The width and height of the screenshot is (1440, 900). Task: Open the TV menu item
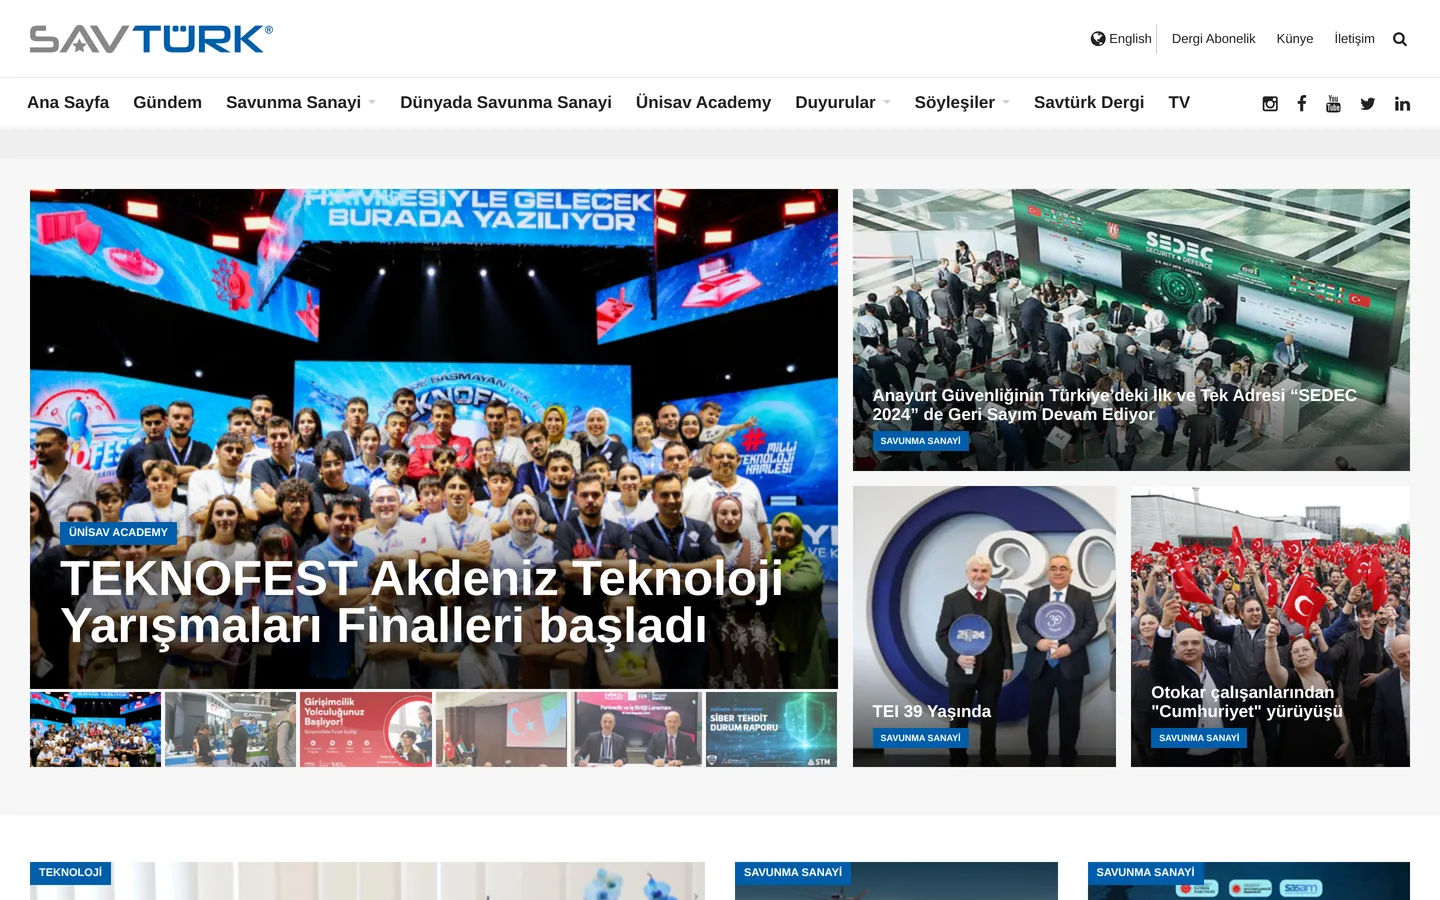1179,102
